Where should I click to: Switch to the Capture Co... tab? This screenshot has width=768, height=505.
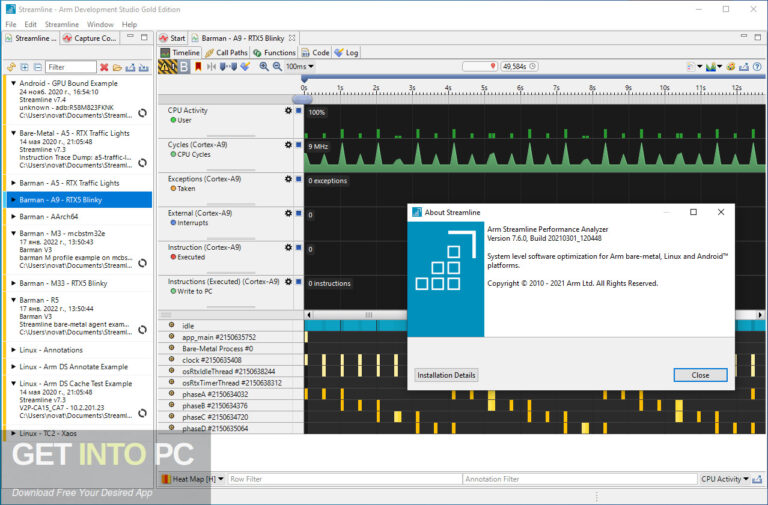tap(90, 38)
